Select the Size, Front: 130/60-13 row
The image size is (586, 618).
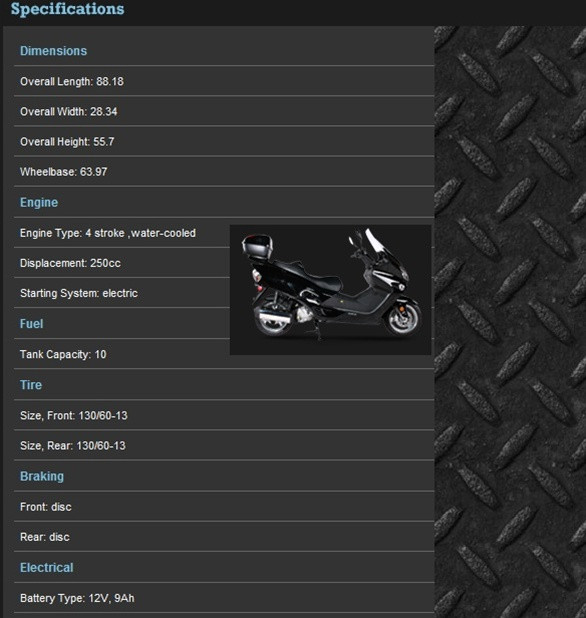[x=224, y=415]
